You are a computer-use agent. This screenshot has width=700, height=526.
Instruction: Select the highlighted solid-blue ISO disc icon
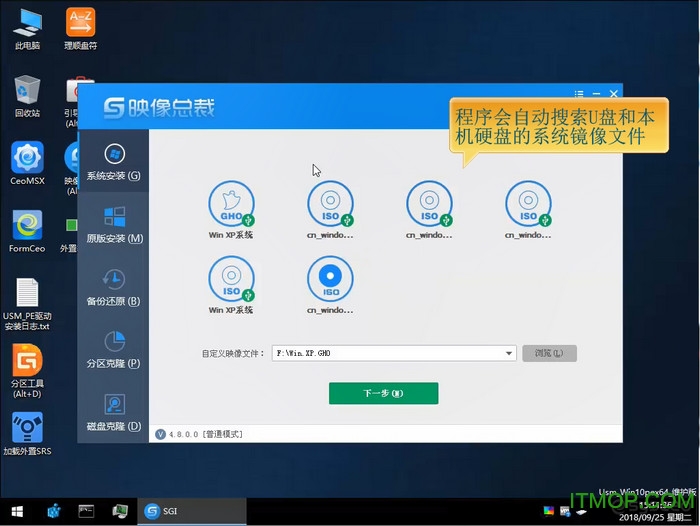(x=329, y=279)
